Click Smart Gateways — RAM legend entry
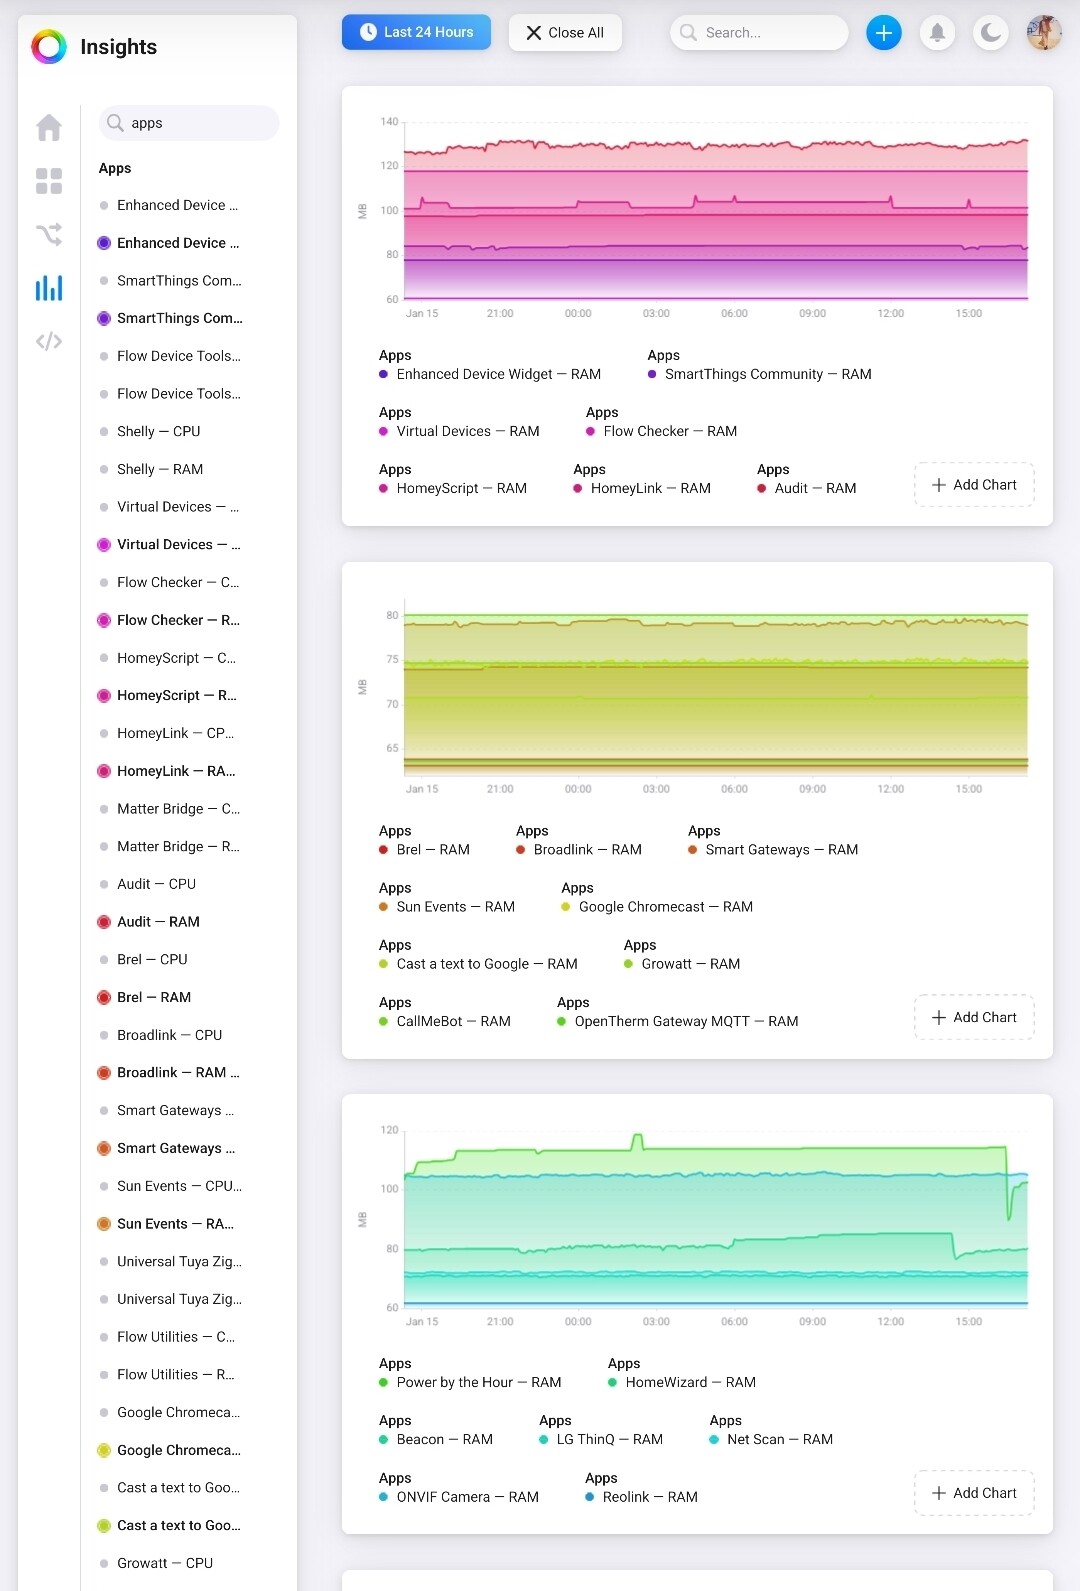Image resolution: width=1080 pixels, height=1591 pixels. tap(773, 850)
